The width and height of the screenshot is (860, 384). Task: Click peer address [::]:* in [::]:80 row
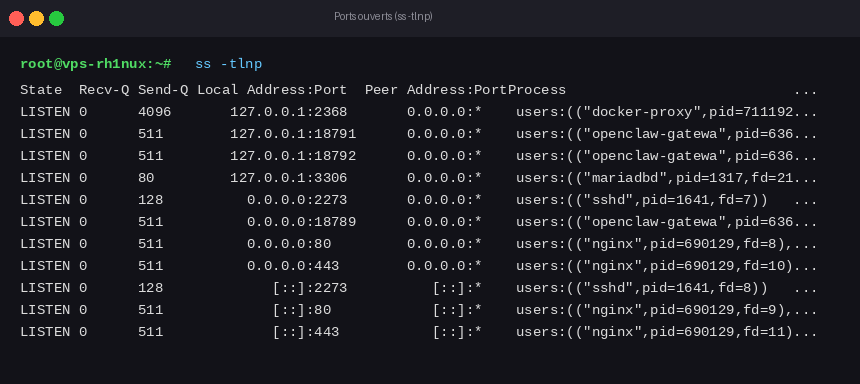pos(457,310)
